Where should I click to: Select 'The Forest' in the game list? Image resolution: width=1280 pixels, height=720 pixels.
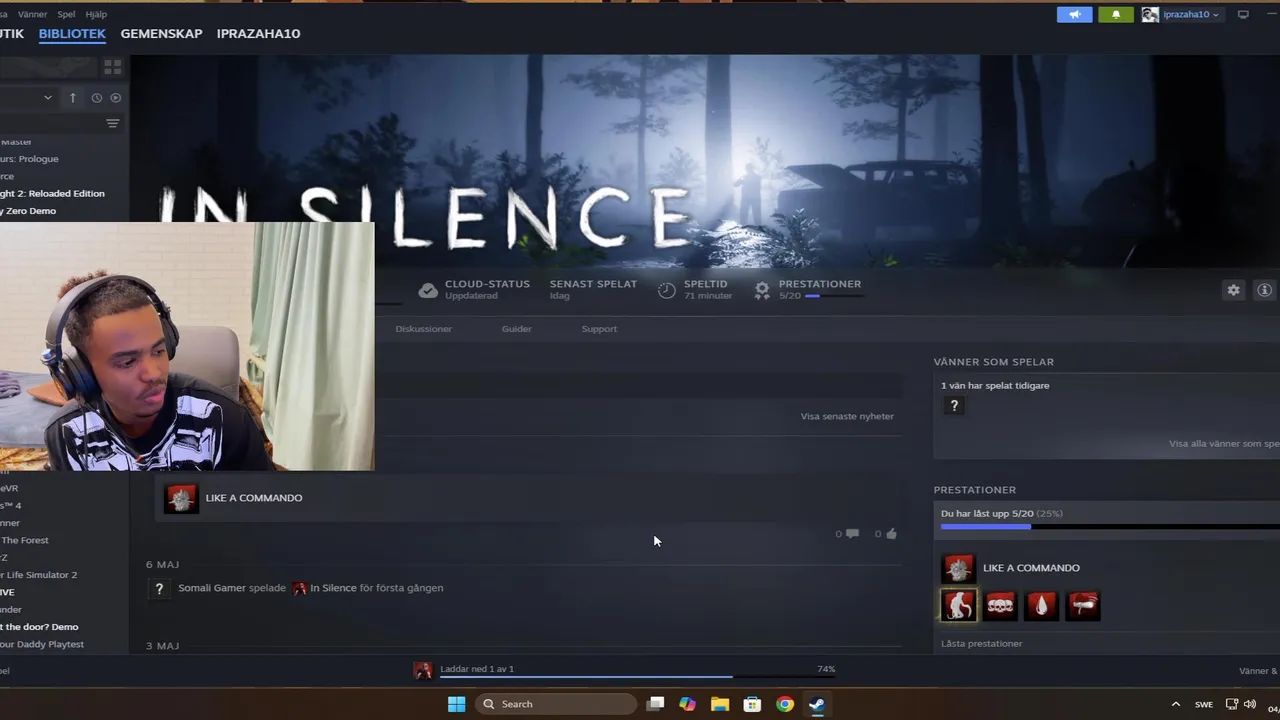[x=25, y=540]
